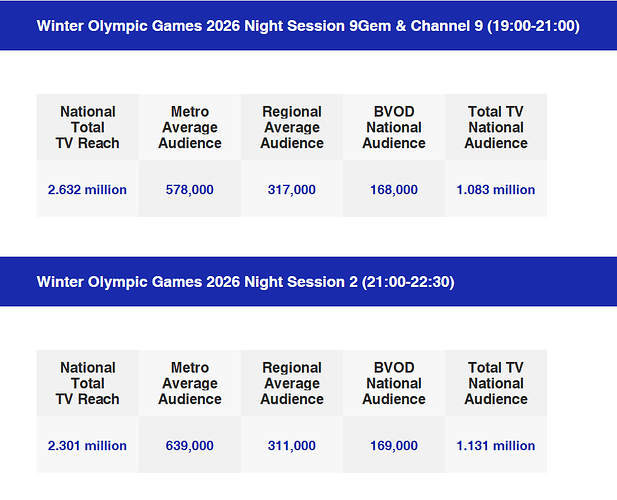Image resolution: width=617 pixels, height=500 pixels.
Task: Select National Total TV Reach header above 2.301 million
Action: pos(87,383)
